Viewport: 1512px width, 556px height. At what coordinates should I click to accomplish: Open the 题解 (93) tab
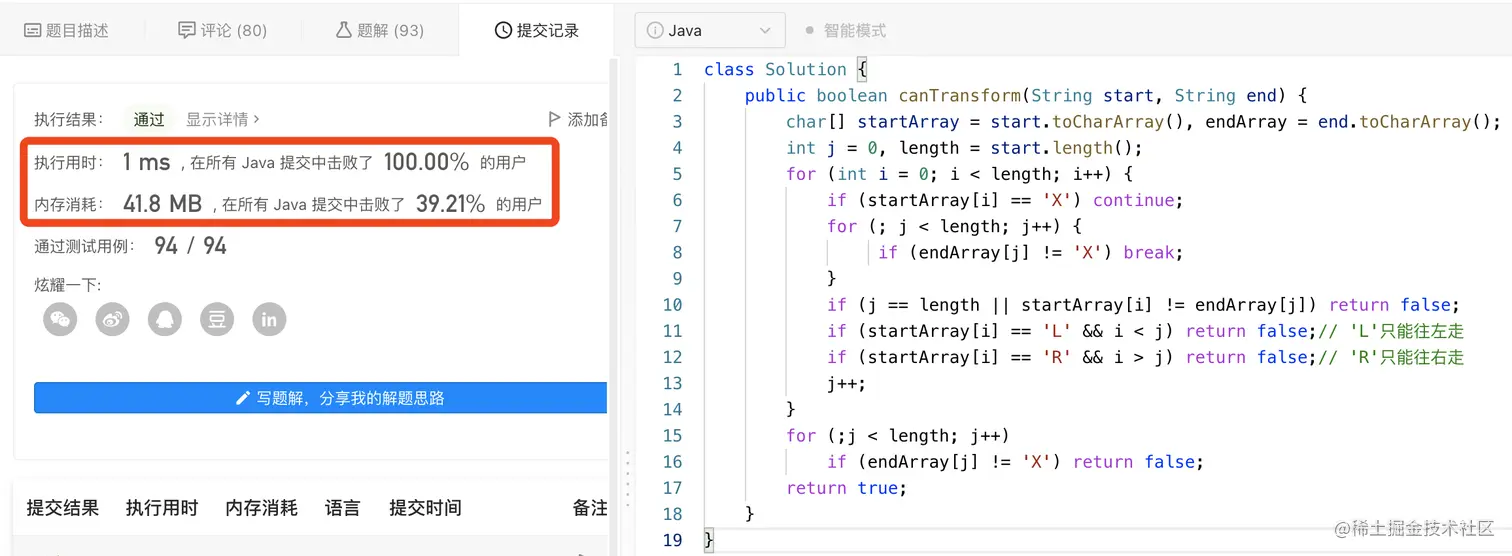(380, 30)
